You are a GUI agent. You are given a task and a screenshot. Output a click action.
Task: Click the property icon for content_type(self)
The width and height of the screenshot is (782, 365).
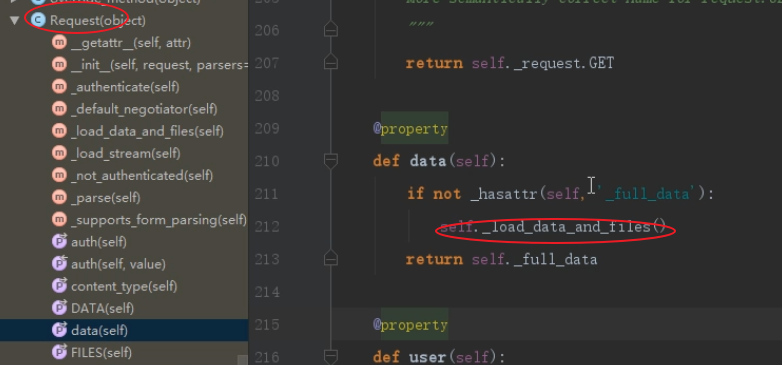pyautogui.click(x=59, y=286)
